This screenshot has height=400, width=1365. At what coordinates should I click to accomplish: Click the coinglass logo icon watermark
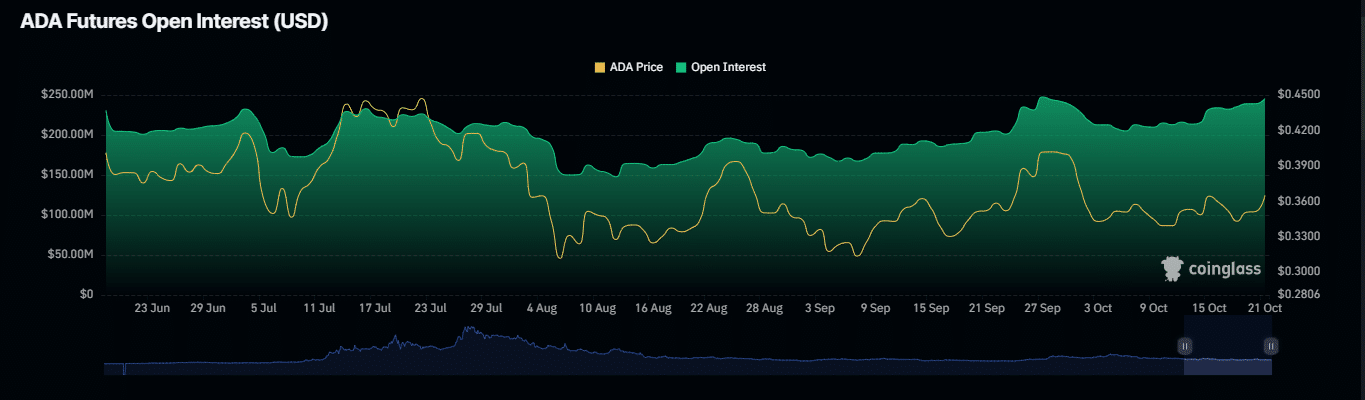(x=1172, y=268)
